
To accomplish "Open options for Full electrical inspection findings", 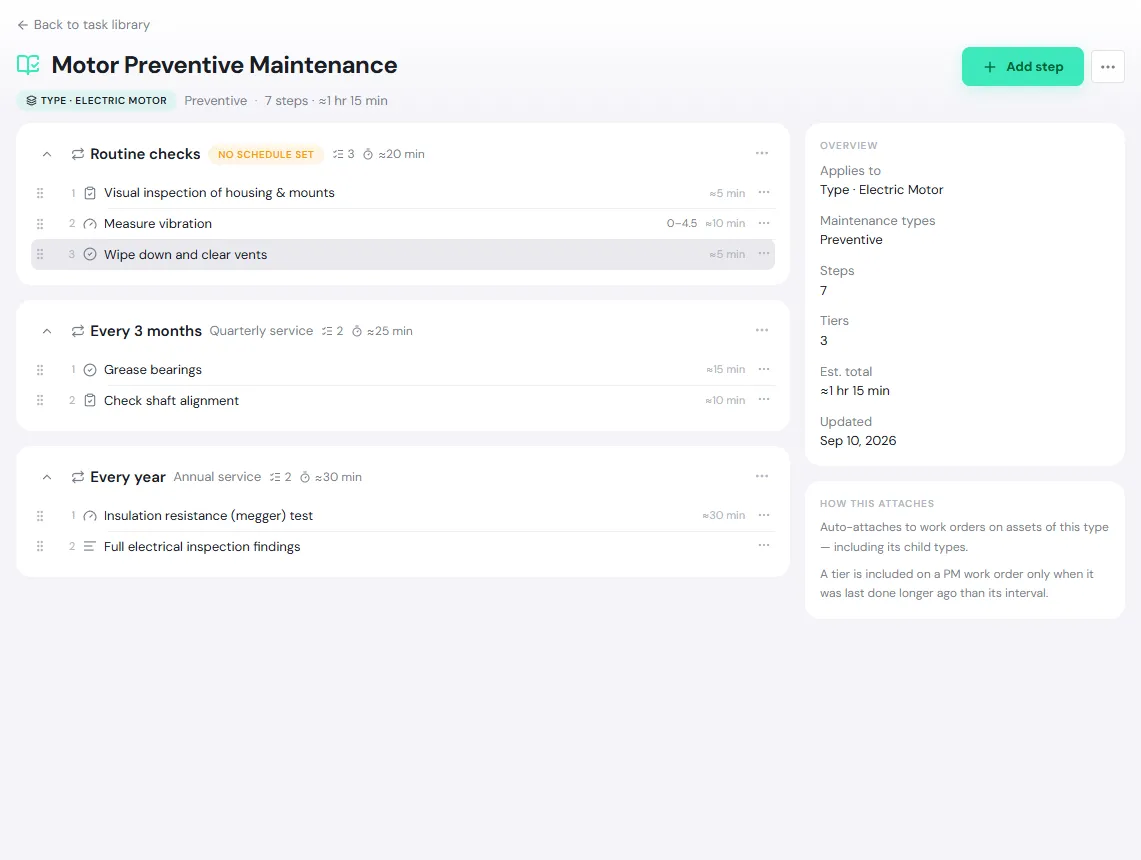I will tap(764, 546).
